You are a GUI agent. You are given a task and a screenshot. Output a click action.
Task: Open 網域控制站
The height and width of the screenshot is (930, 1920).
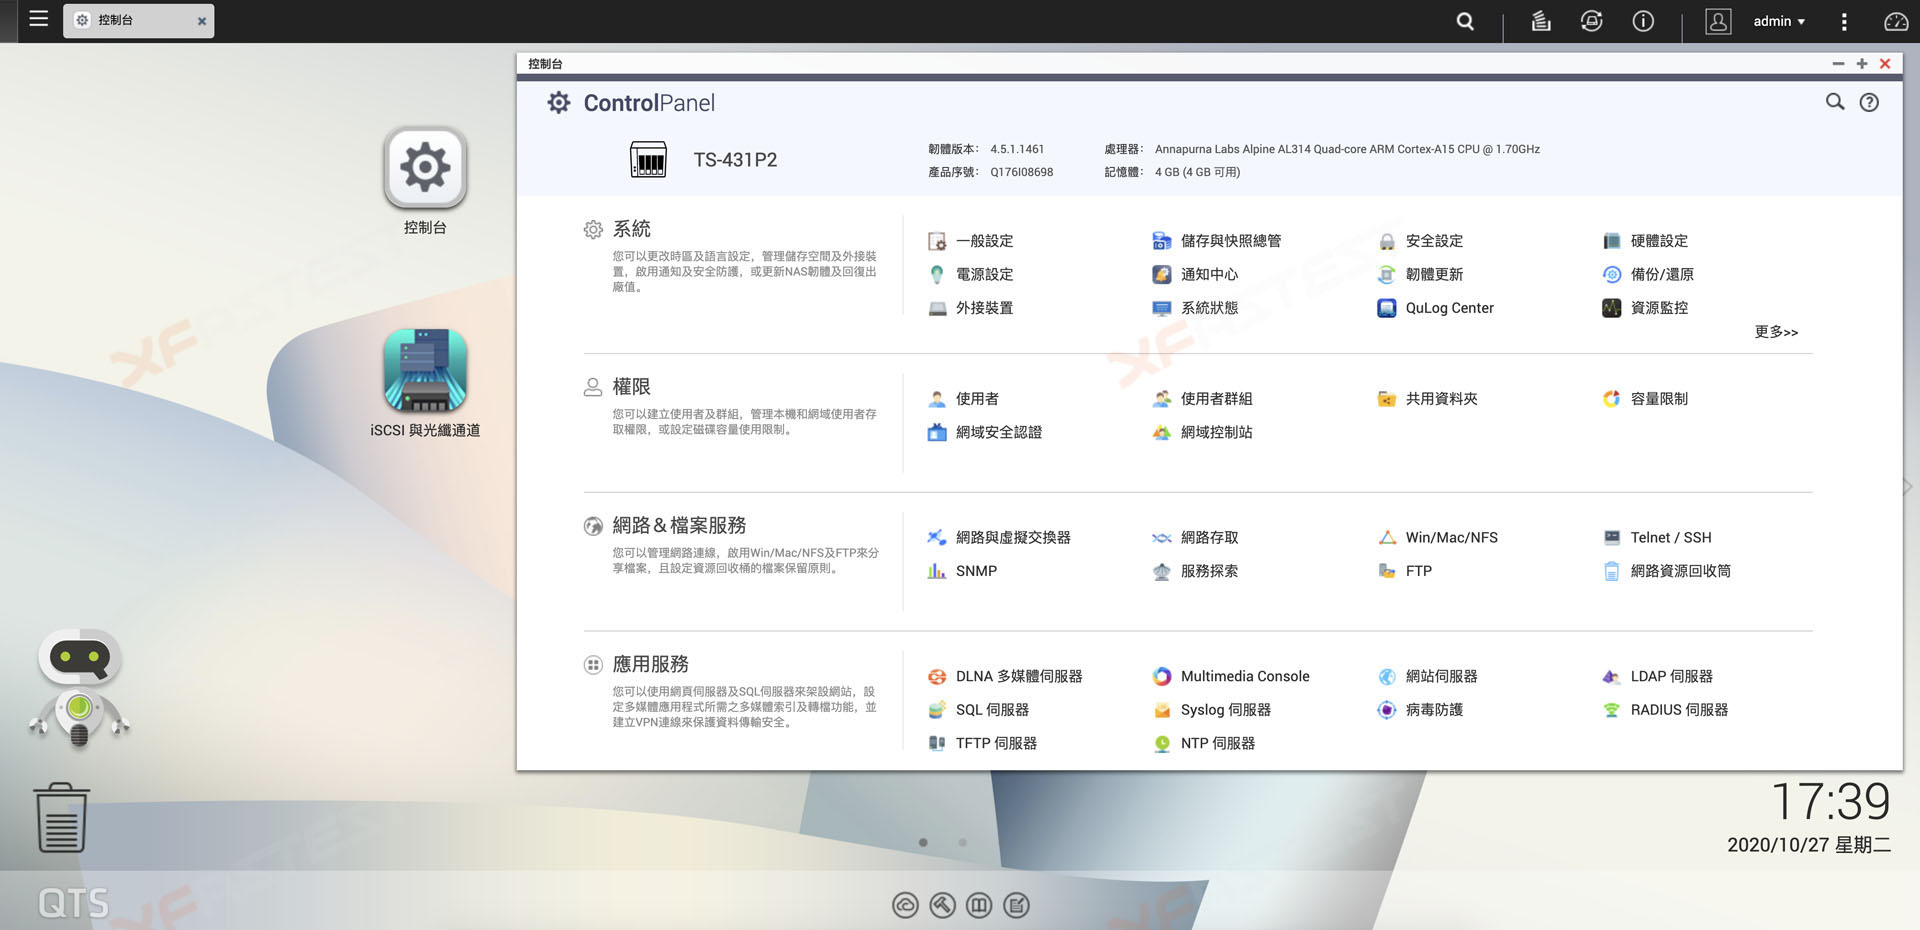click(1202, 432)
